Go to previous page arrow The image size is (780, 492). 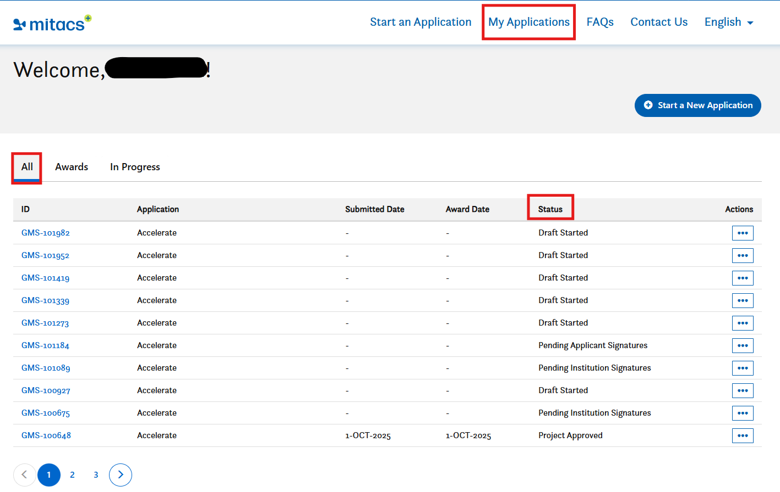tap(24, 475)
